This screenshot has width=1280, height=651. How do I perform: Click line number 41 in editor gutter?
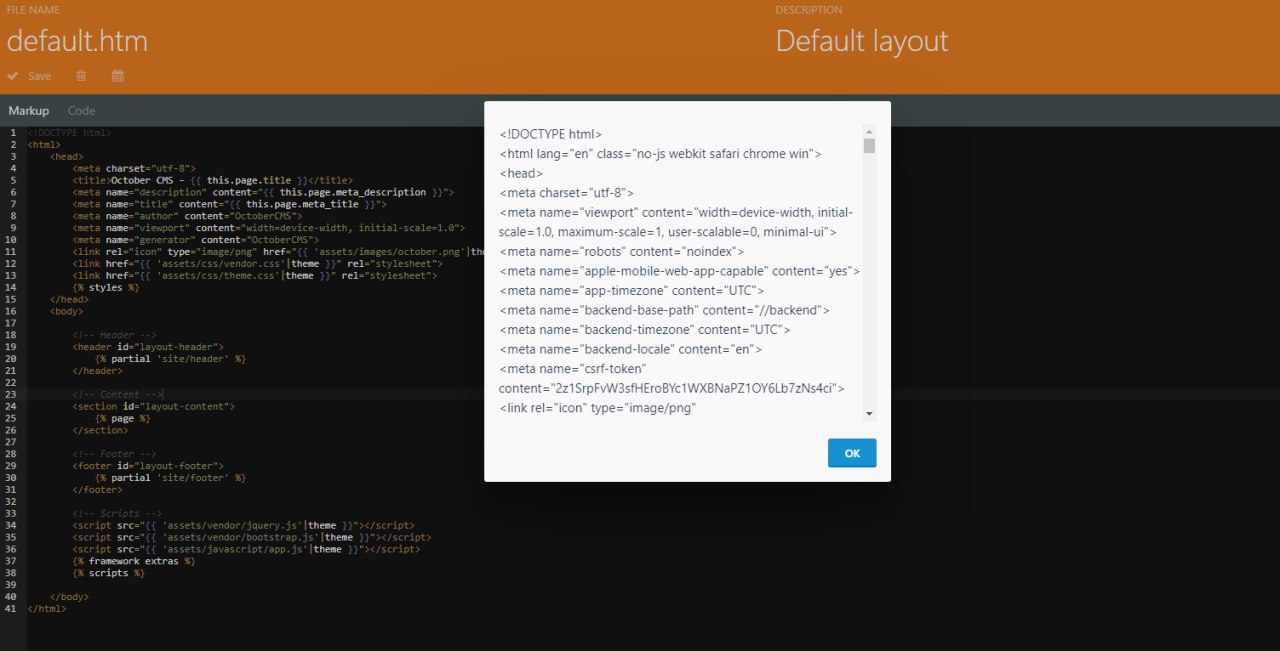pyautogui.click(x=9, y=609)
